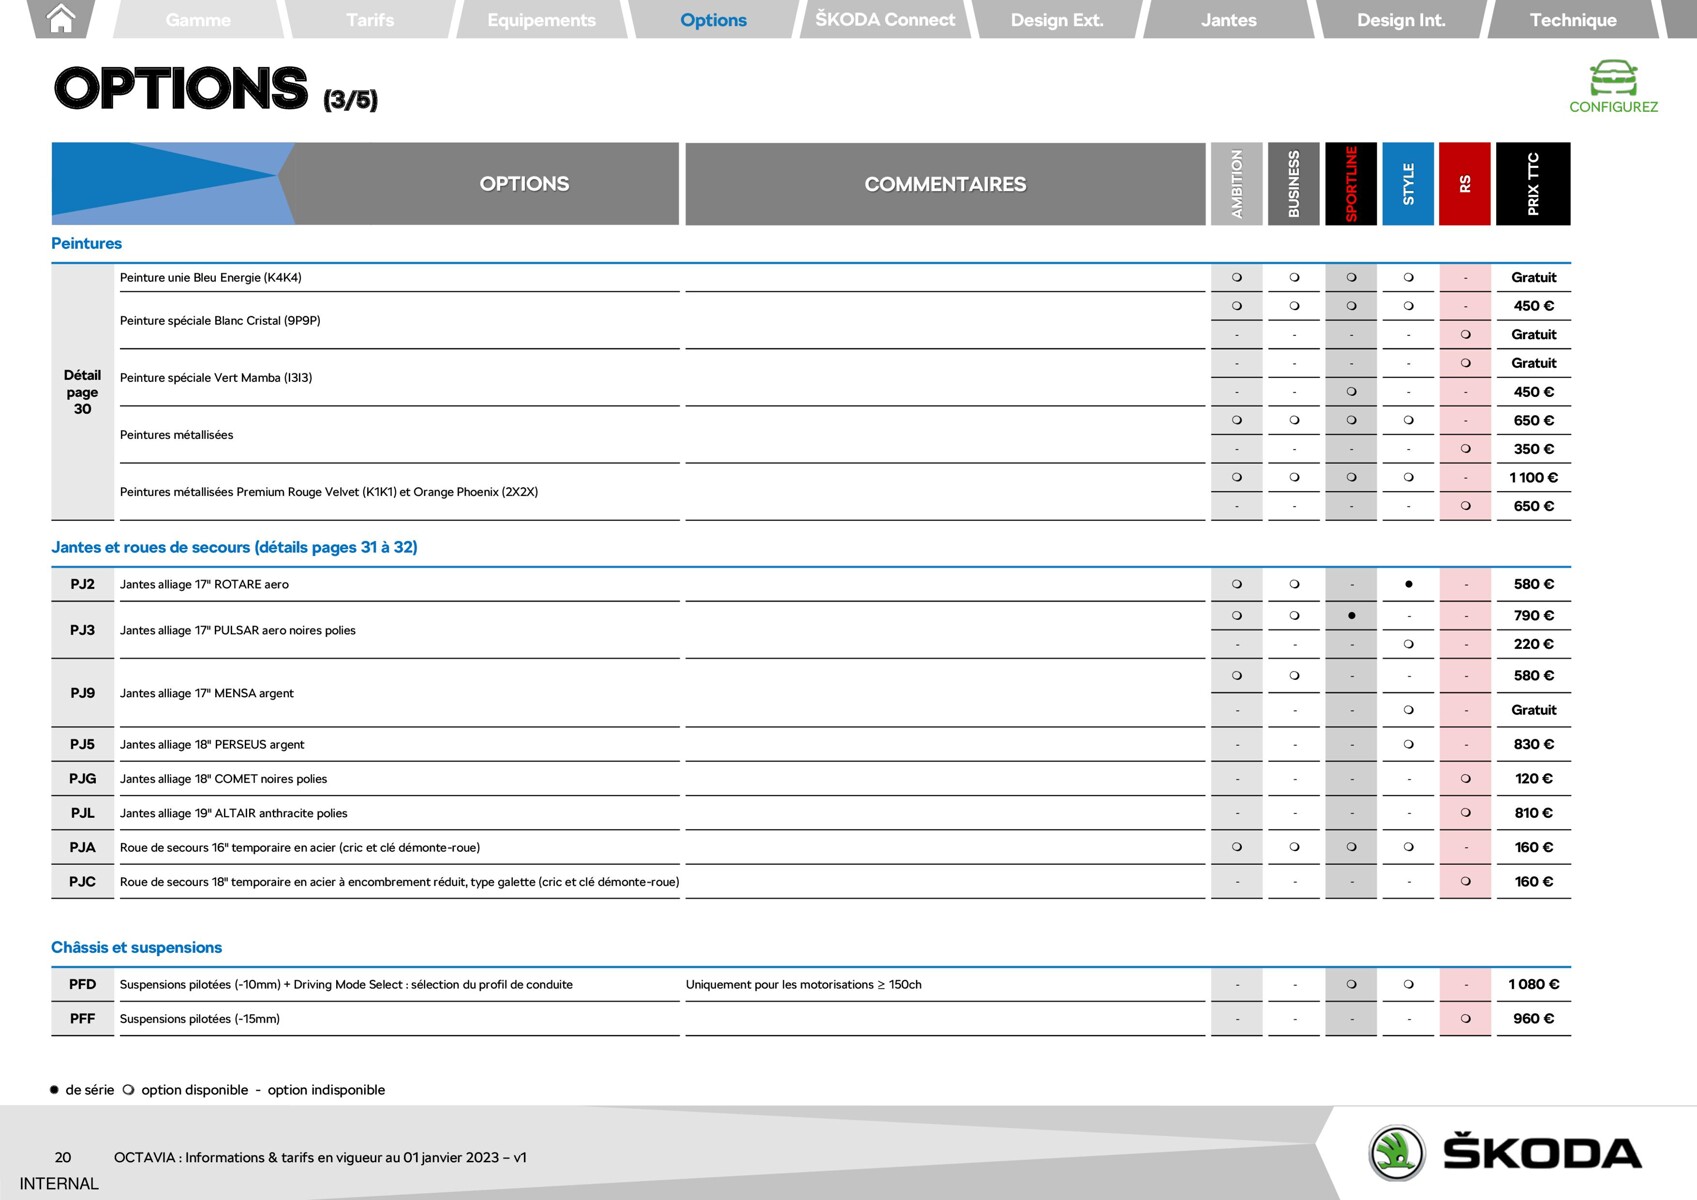The height and width of the screenshot is (1200, 1697).
Task: Click Jantes alliage 19" ALTAIR anthracite polies
Action: (234, 813)
